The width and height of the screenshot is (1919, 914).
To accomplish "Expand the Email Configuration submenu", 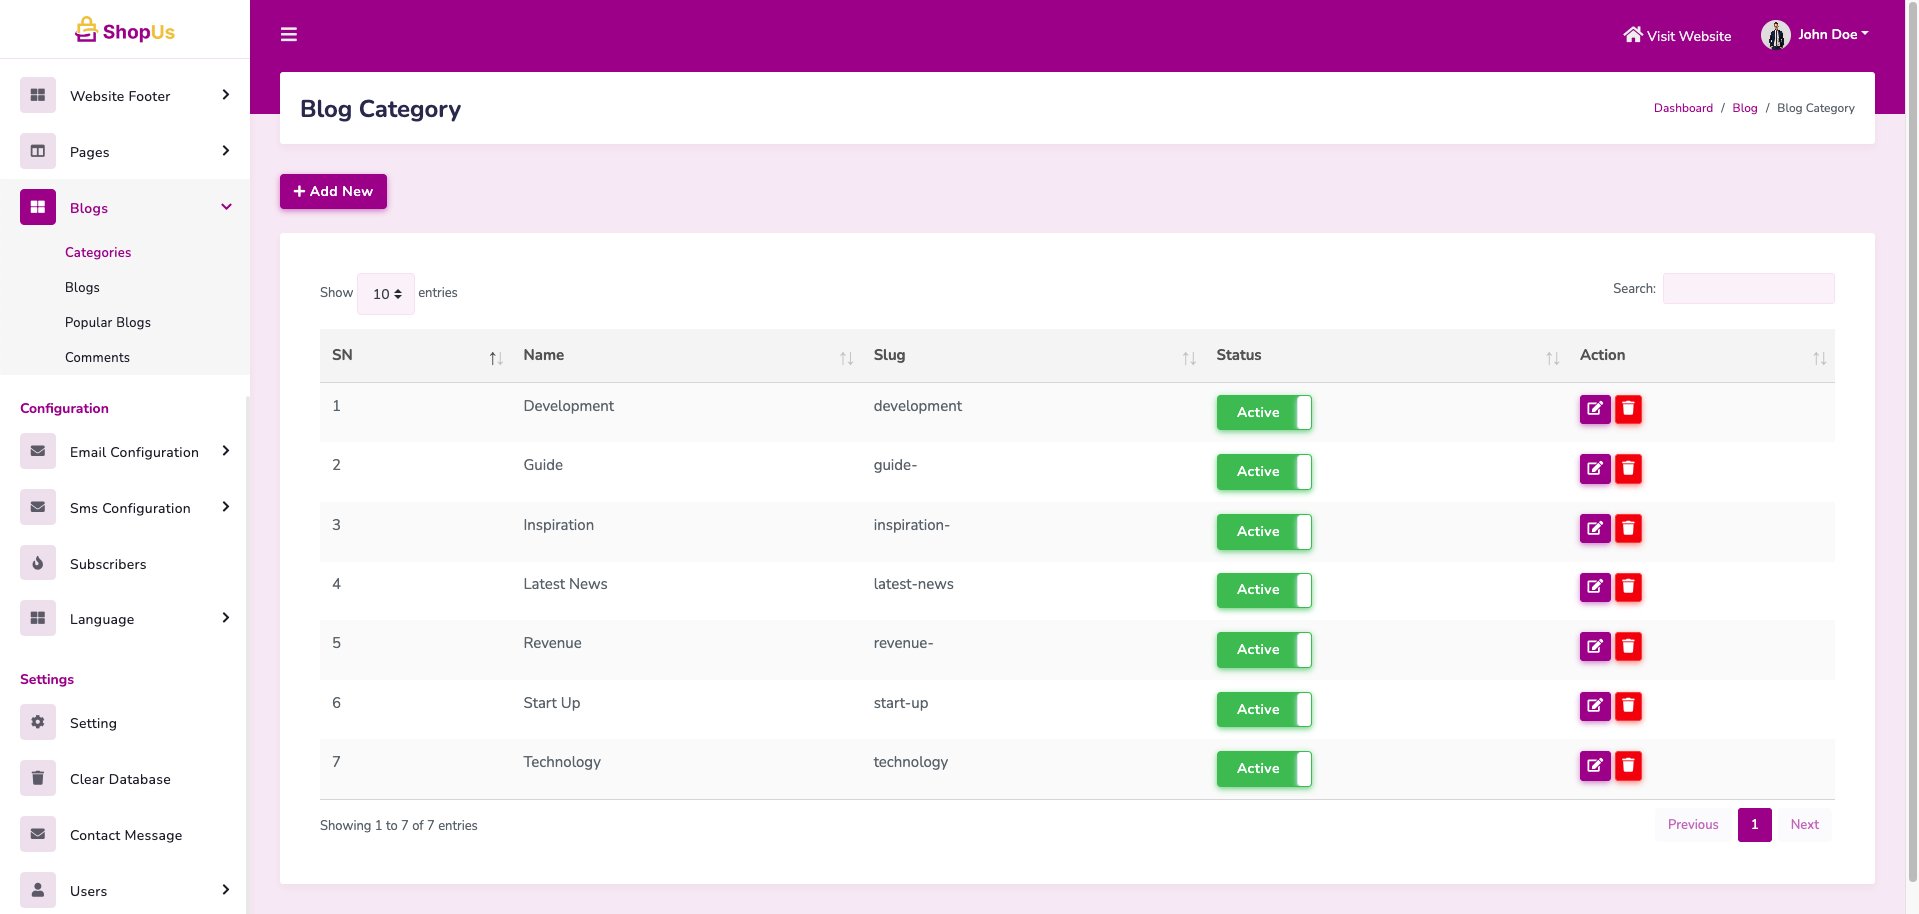I will pyautogui.click(x=134, y=452).
